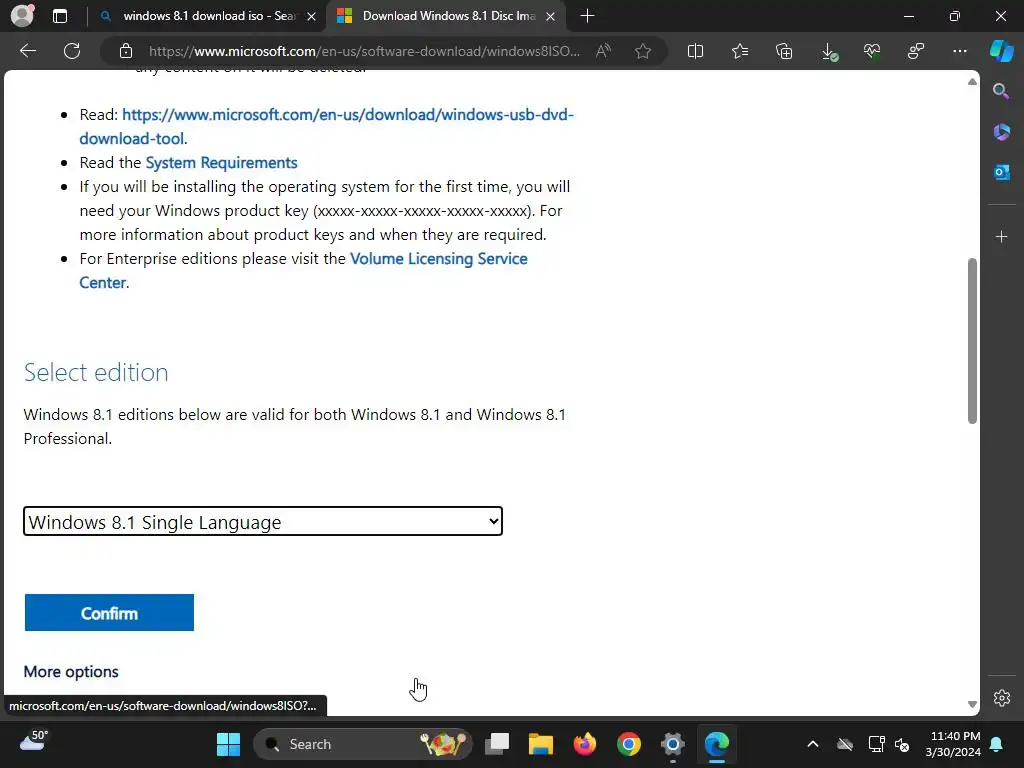Select the Download Windows 8.1 Disc Image tab

pos(446,16)
